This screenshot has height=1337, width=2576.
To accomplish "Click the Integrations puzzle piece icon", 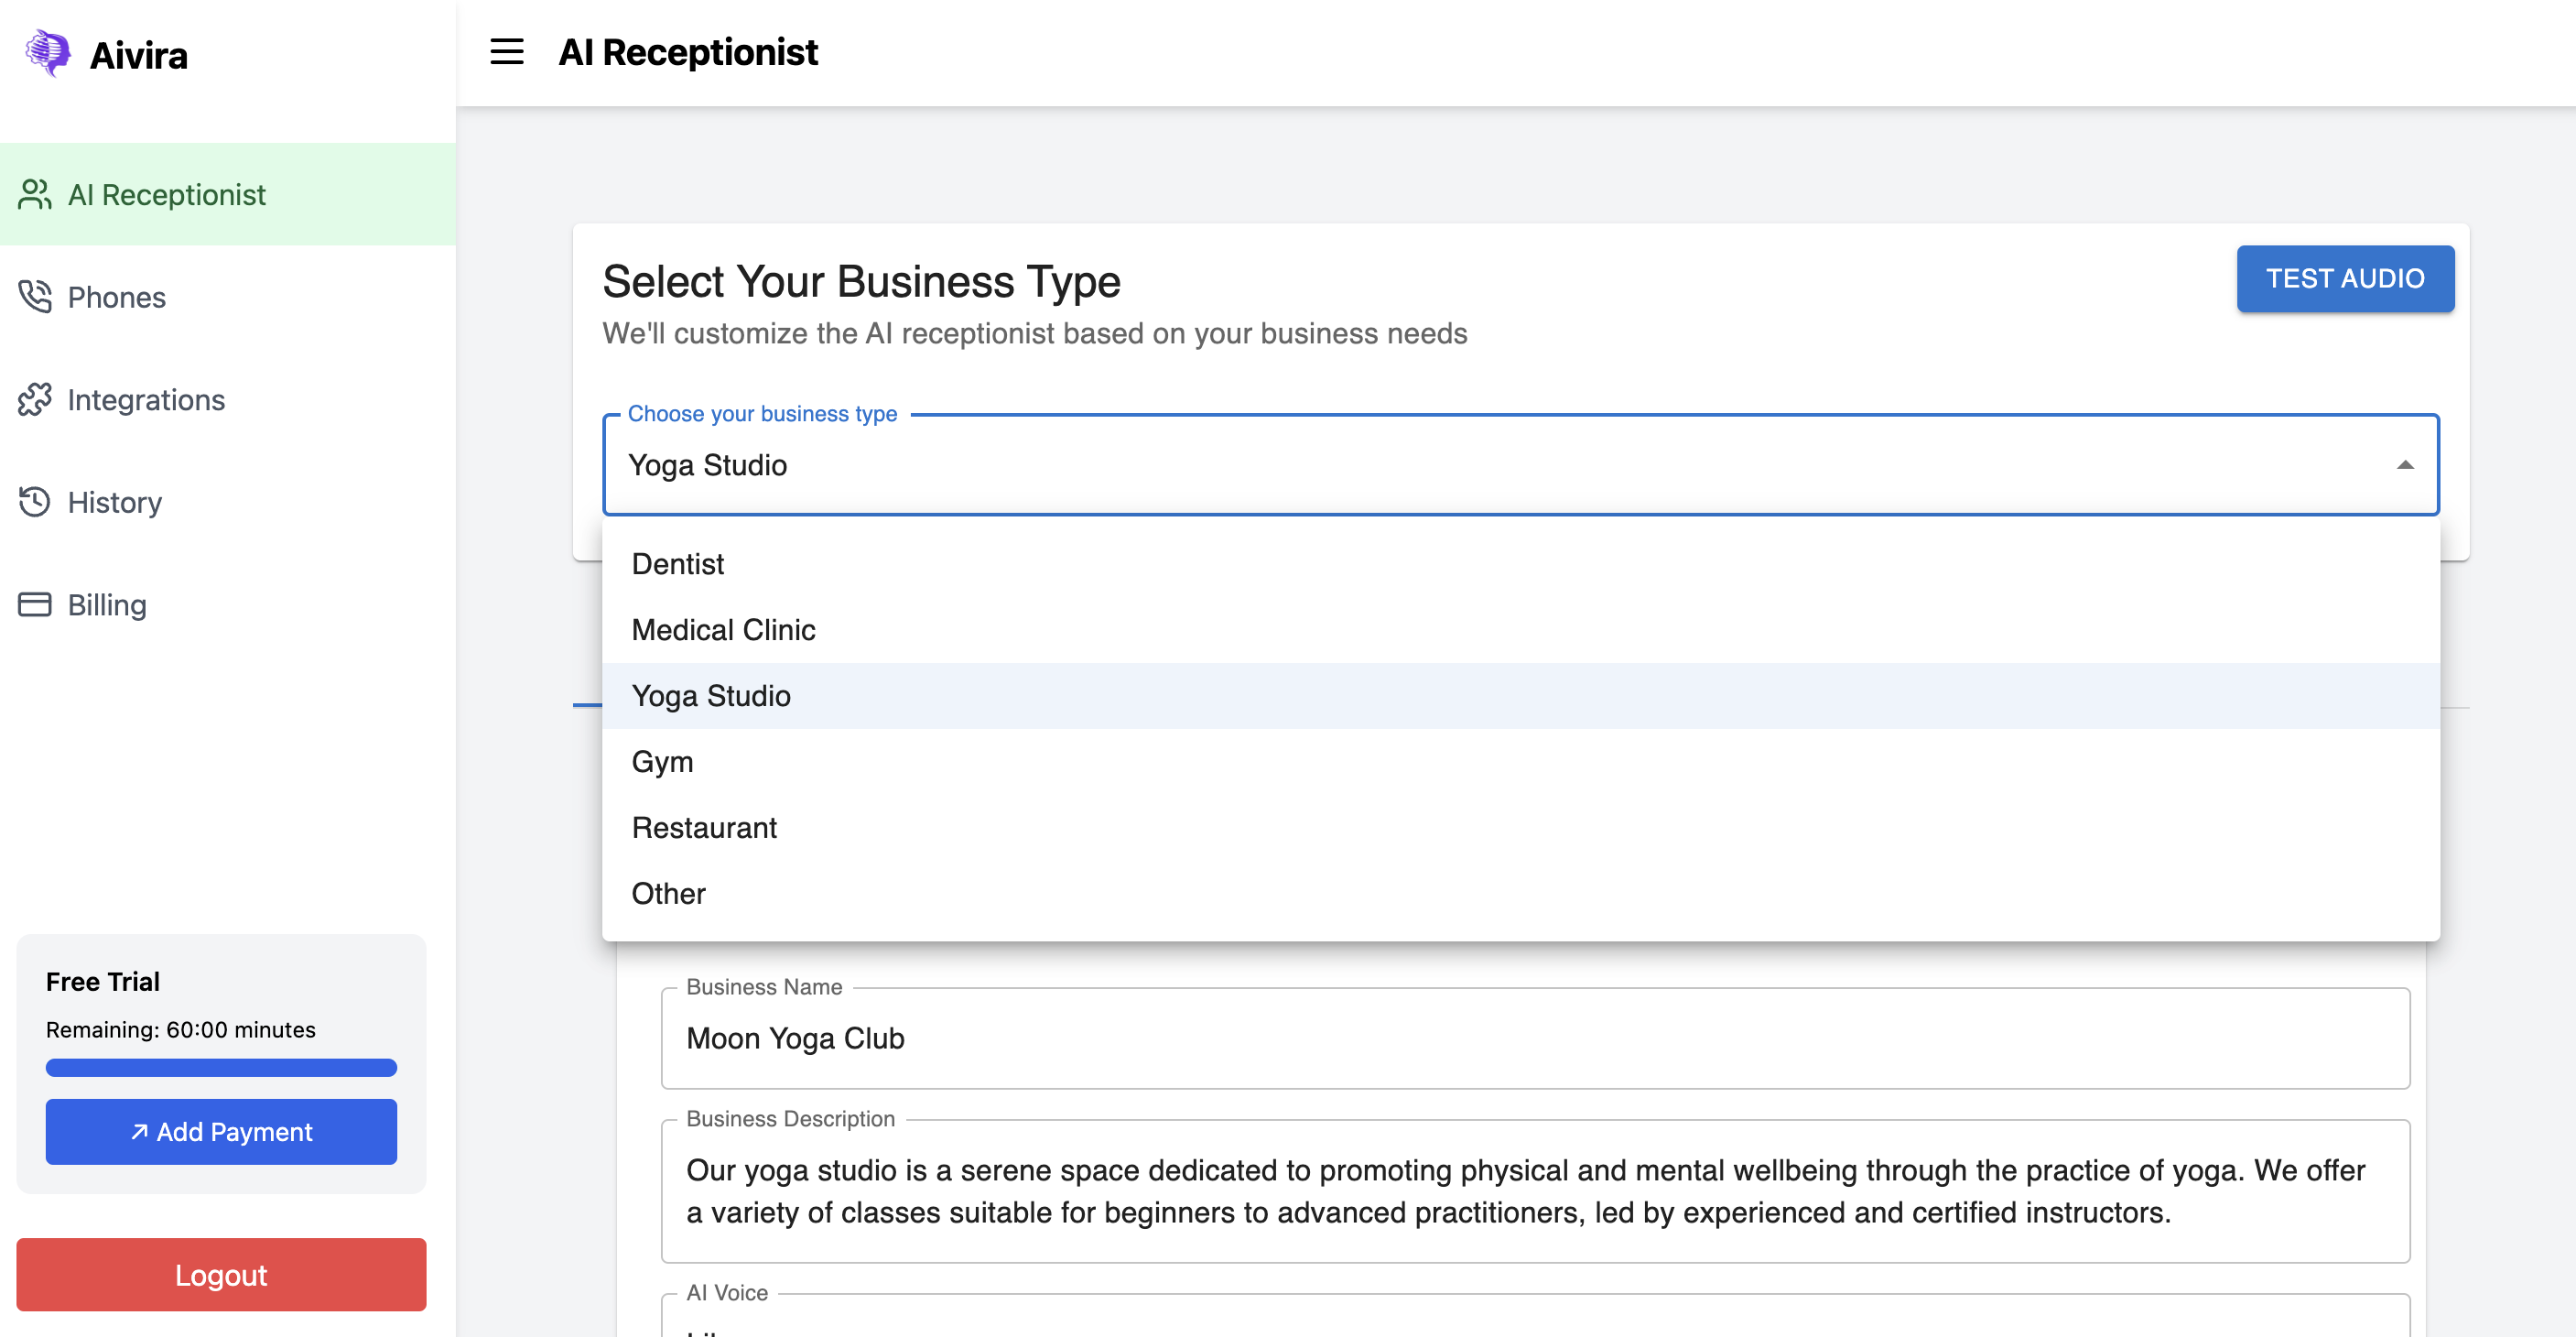I will click(35, 400).
